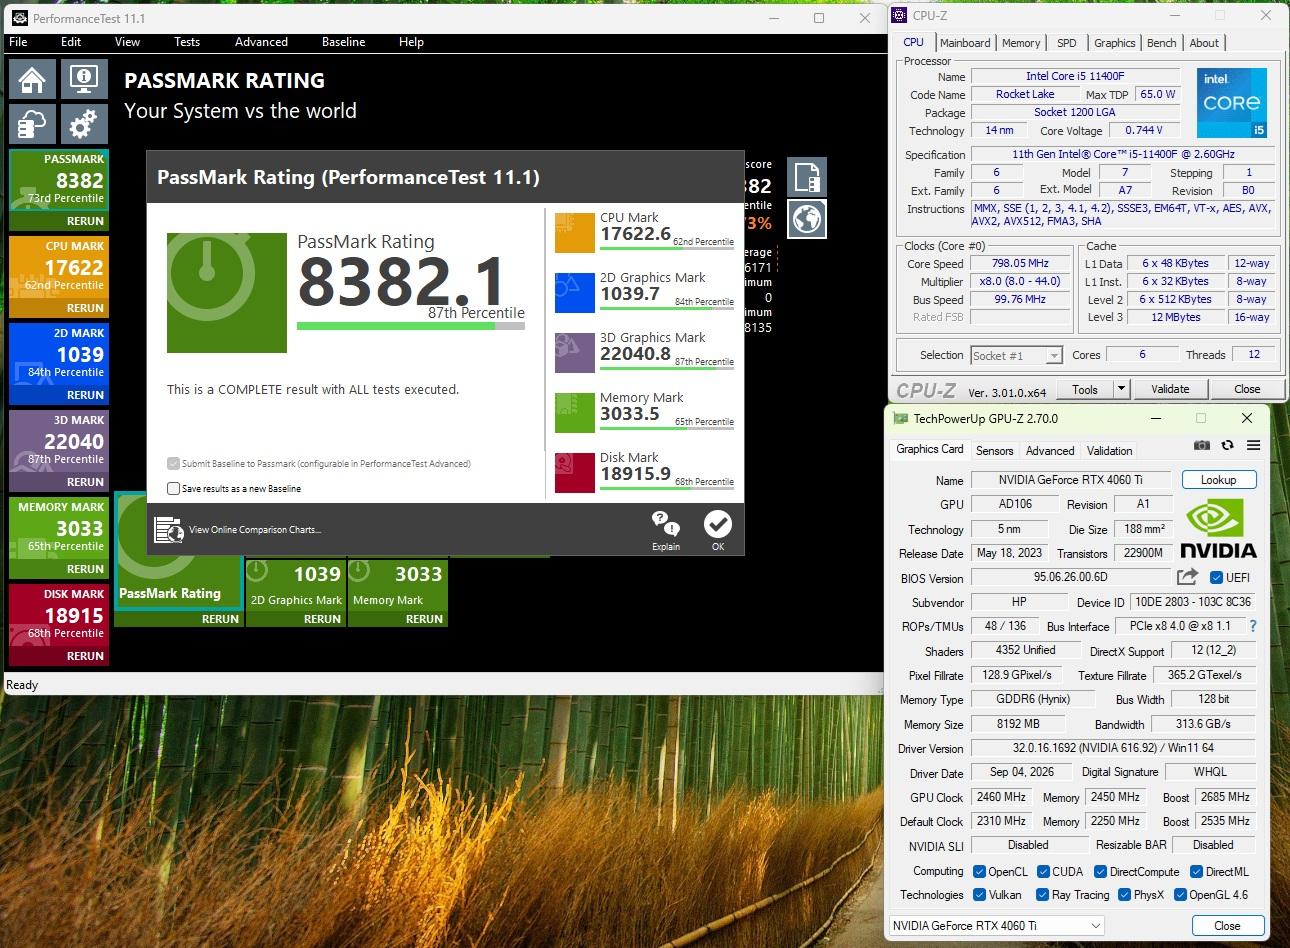Click the Bus Interface question mark icon
This screenshot has height=948, width=1290.
(x=1253, y=626)
